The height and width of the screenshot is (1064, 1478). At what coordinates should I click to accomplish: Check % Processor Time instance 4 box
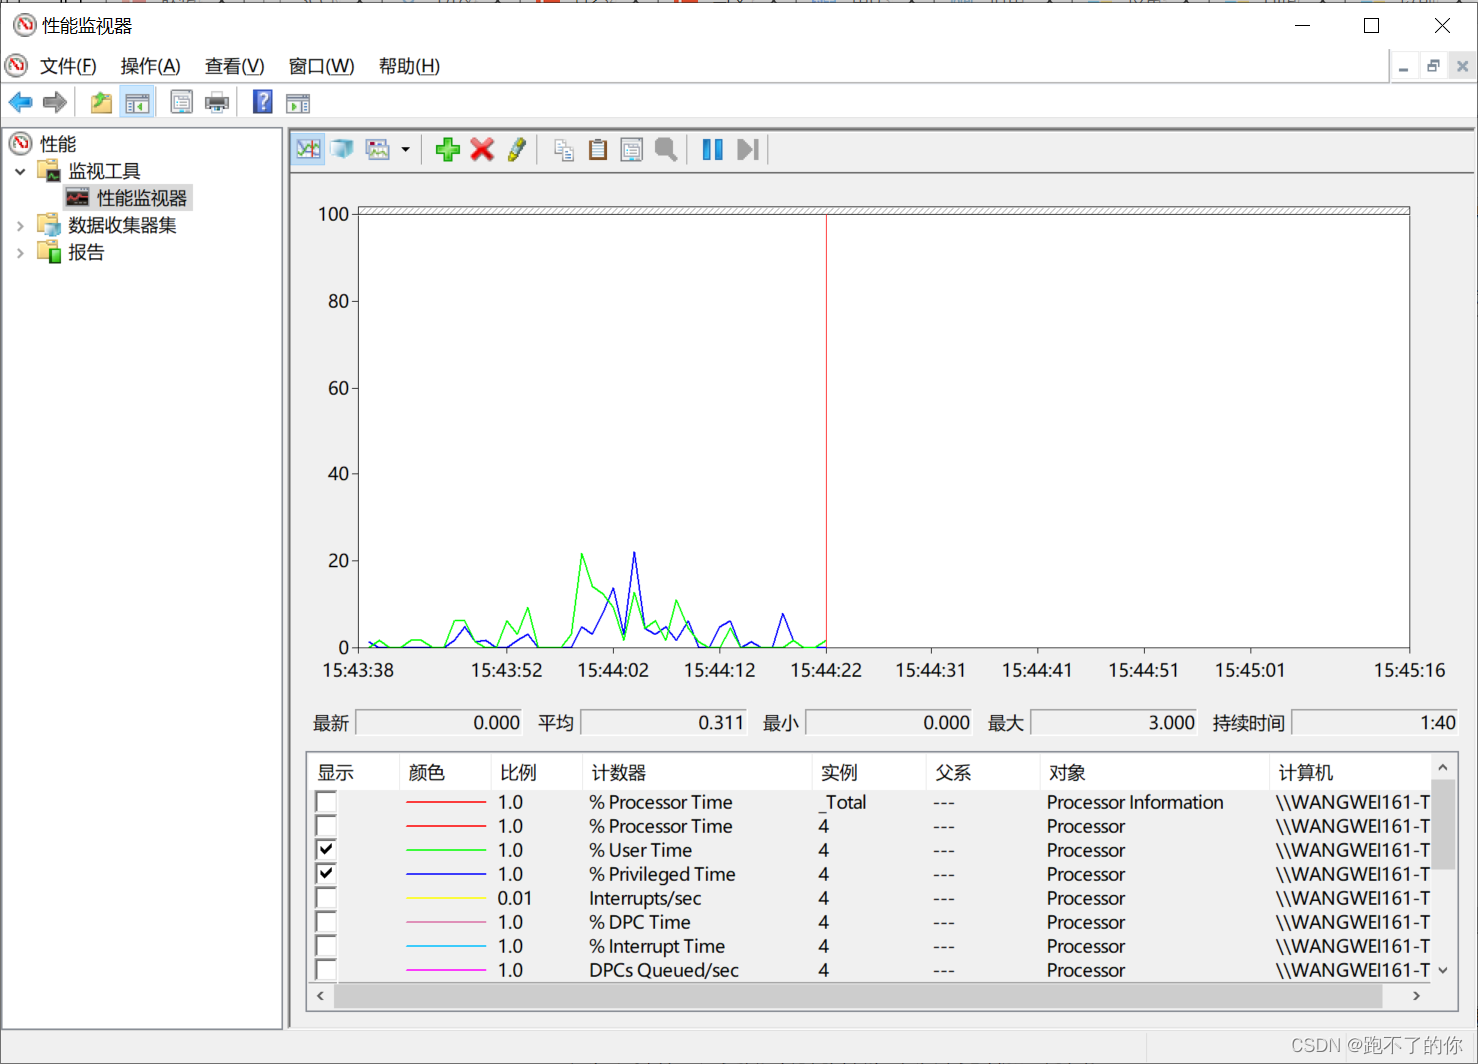(326, 826)
